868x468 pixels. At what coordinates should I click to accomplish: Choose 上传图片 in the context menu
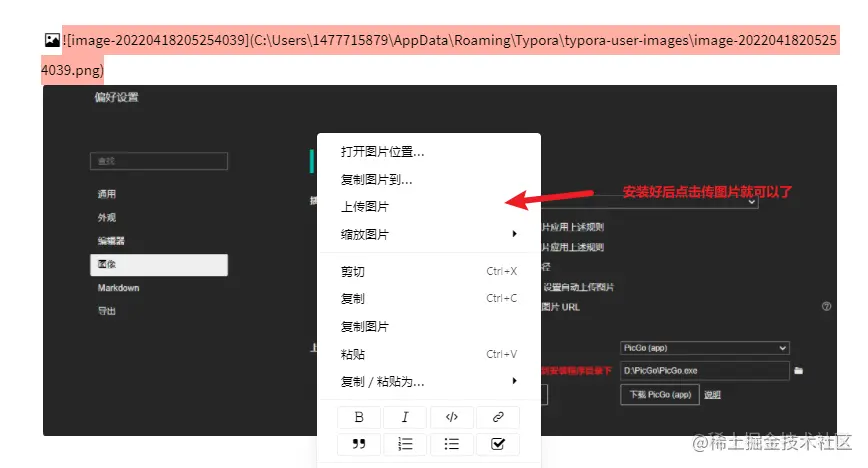pyautogui.click(x=429, y=207)
